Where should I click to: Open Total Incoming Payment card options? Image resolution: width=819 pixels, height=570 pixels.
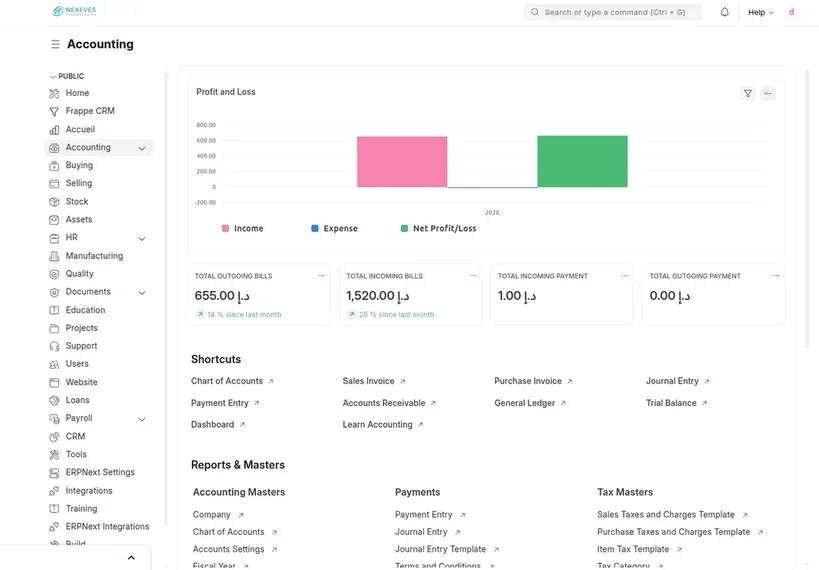(x=625, y=275)
